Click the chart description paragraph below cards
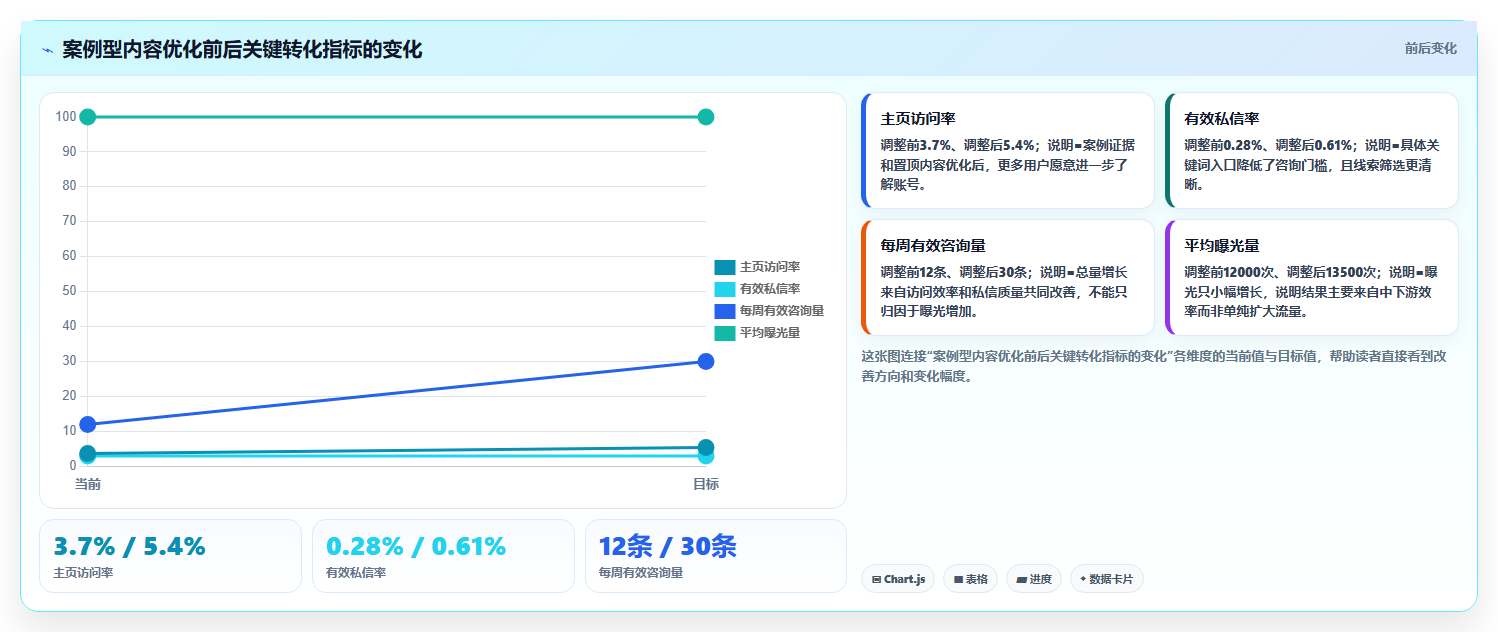 tap(1153, 366)
